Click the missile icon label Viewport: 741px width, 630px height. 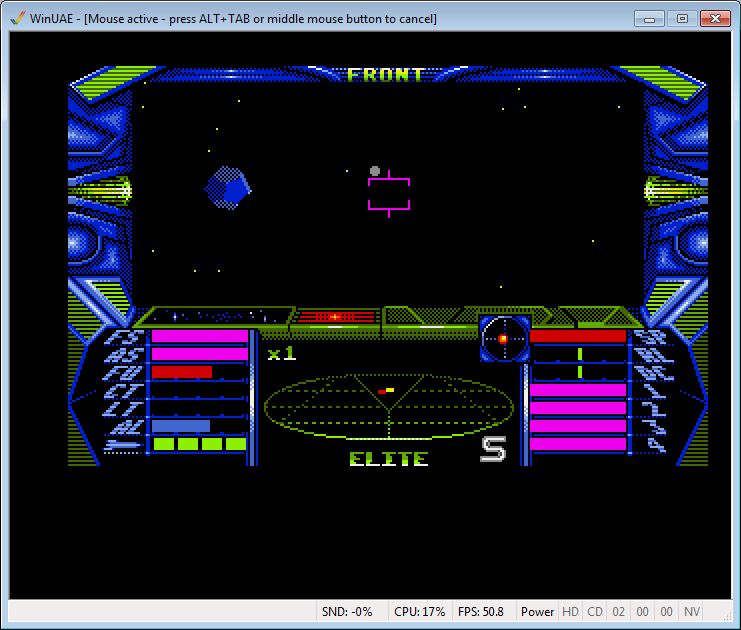click(123, 445)
